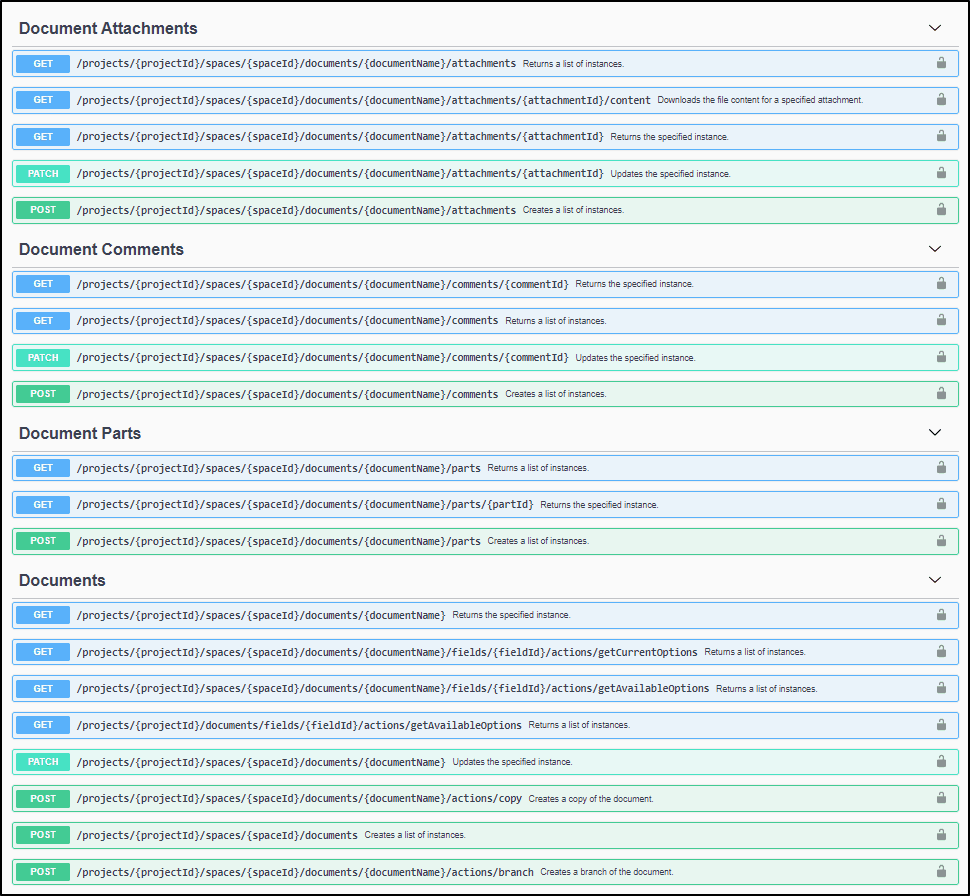Collapse the Document Comments section chevron

point(935,249)
